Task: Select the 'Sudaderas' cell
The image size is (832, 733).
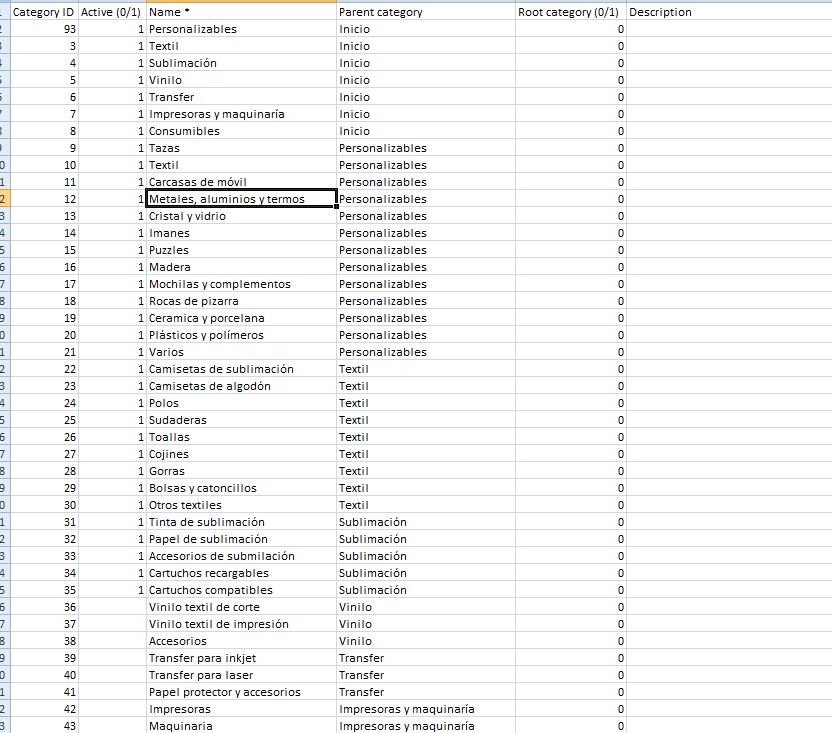Action: coord(241,419)
